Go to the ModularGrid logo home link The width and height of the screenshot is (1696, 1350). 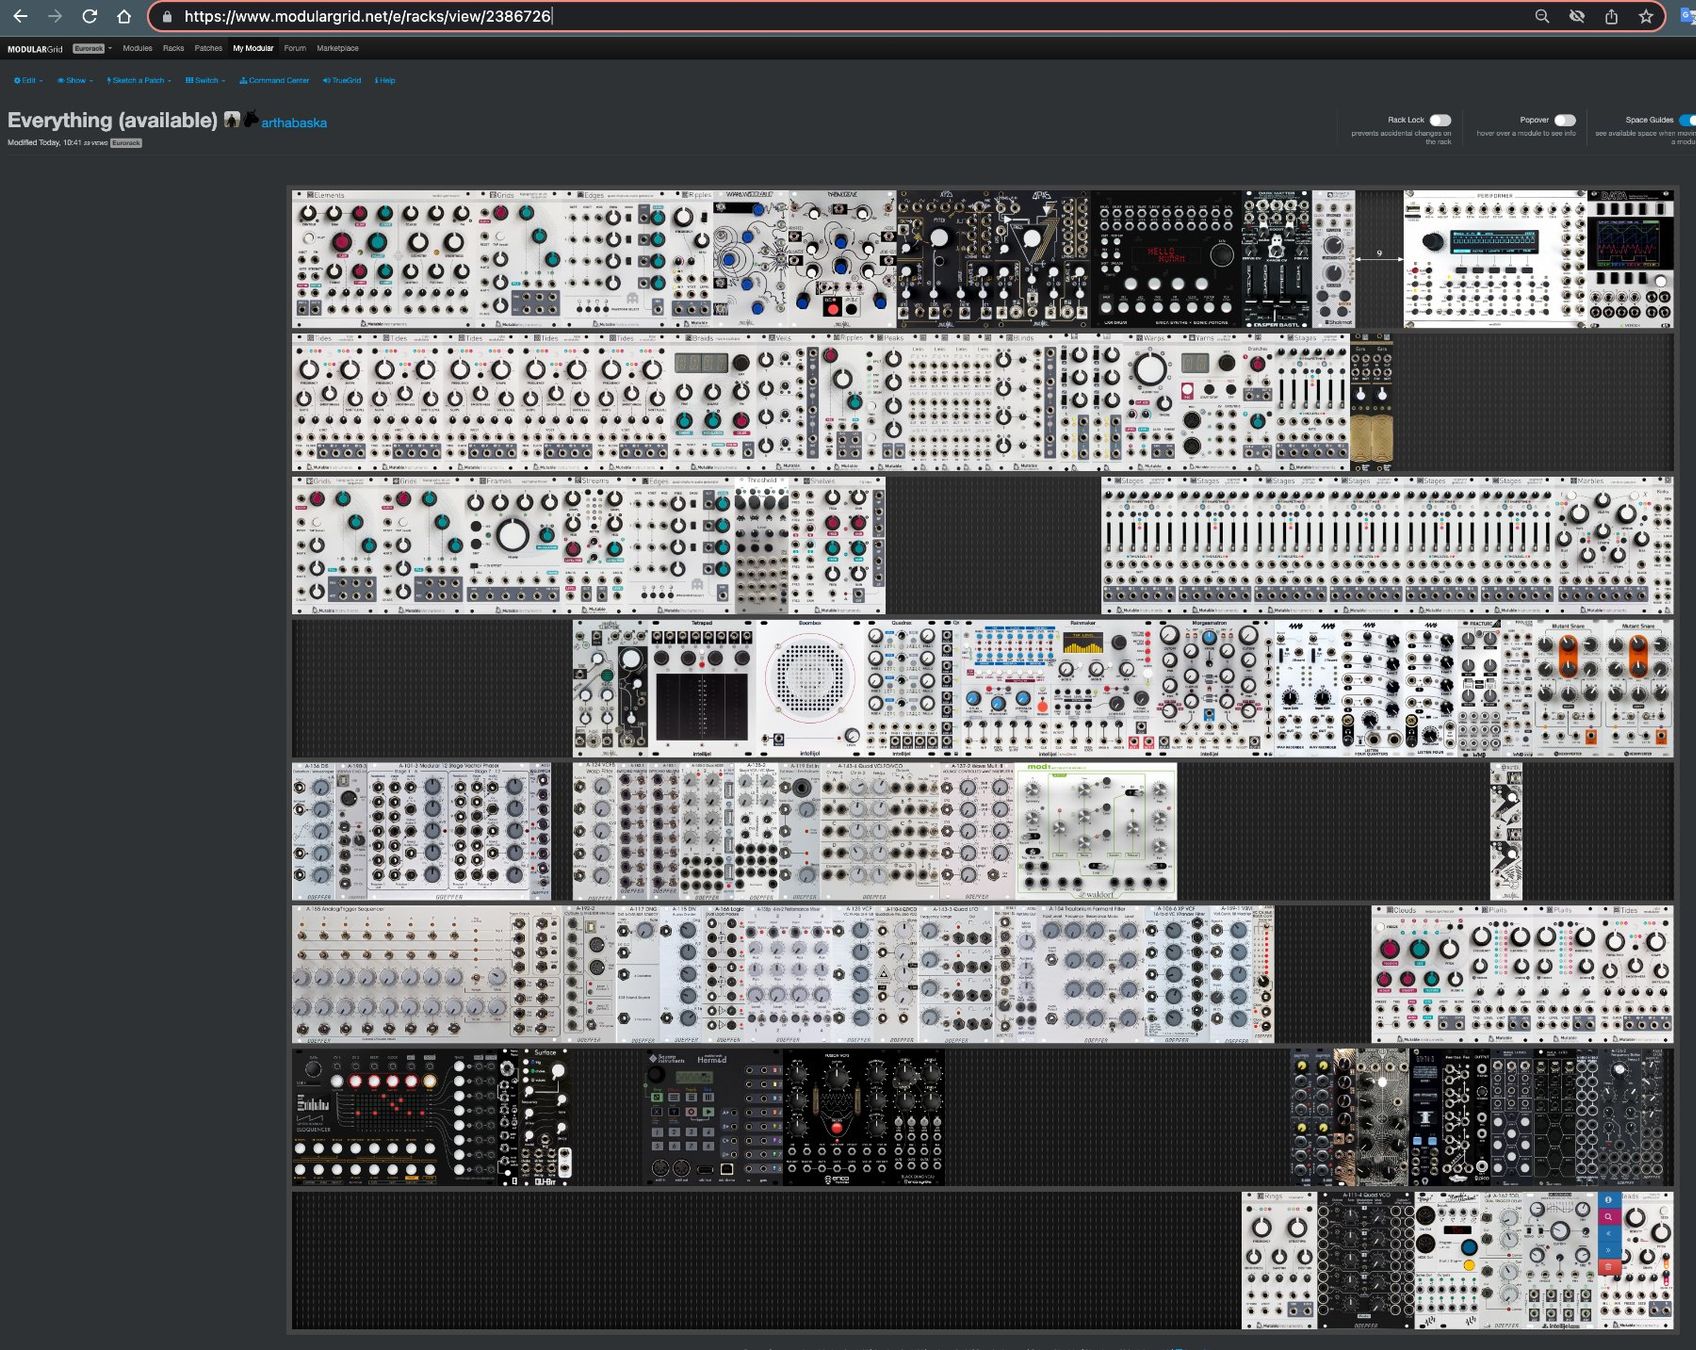pyautogui.click(x=35, y=48)
